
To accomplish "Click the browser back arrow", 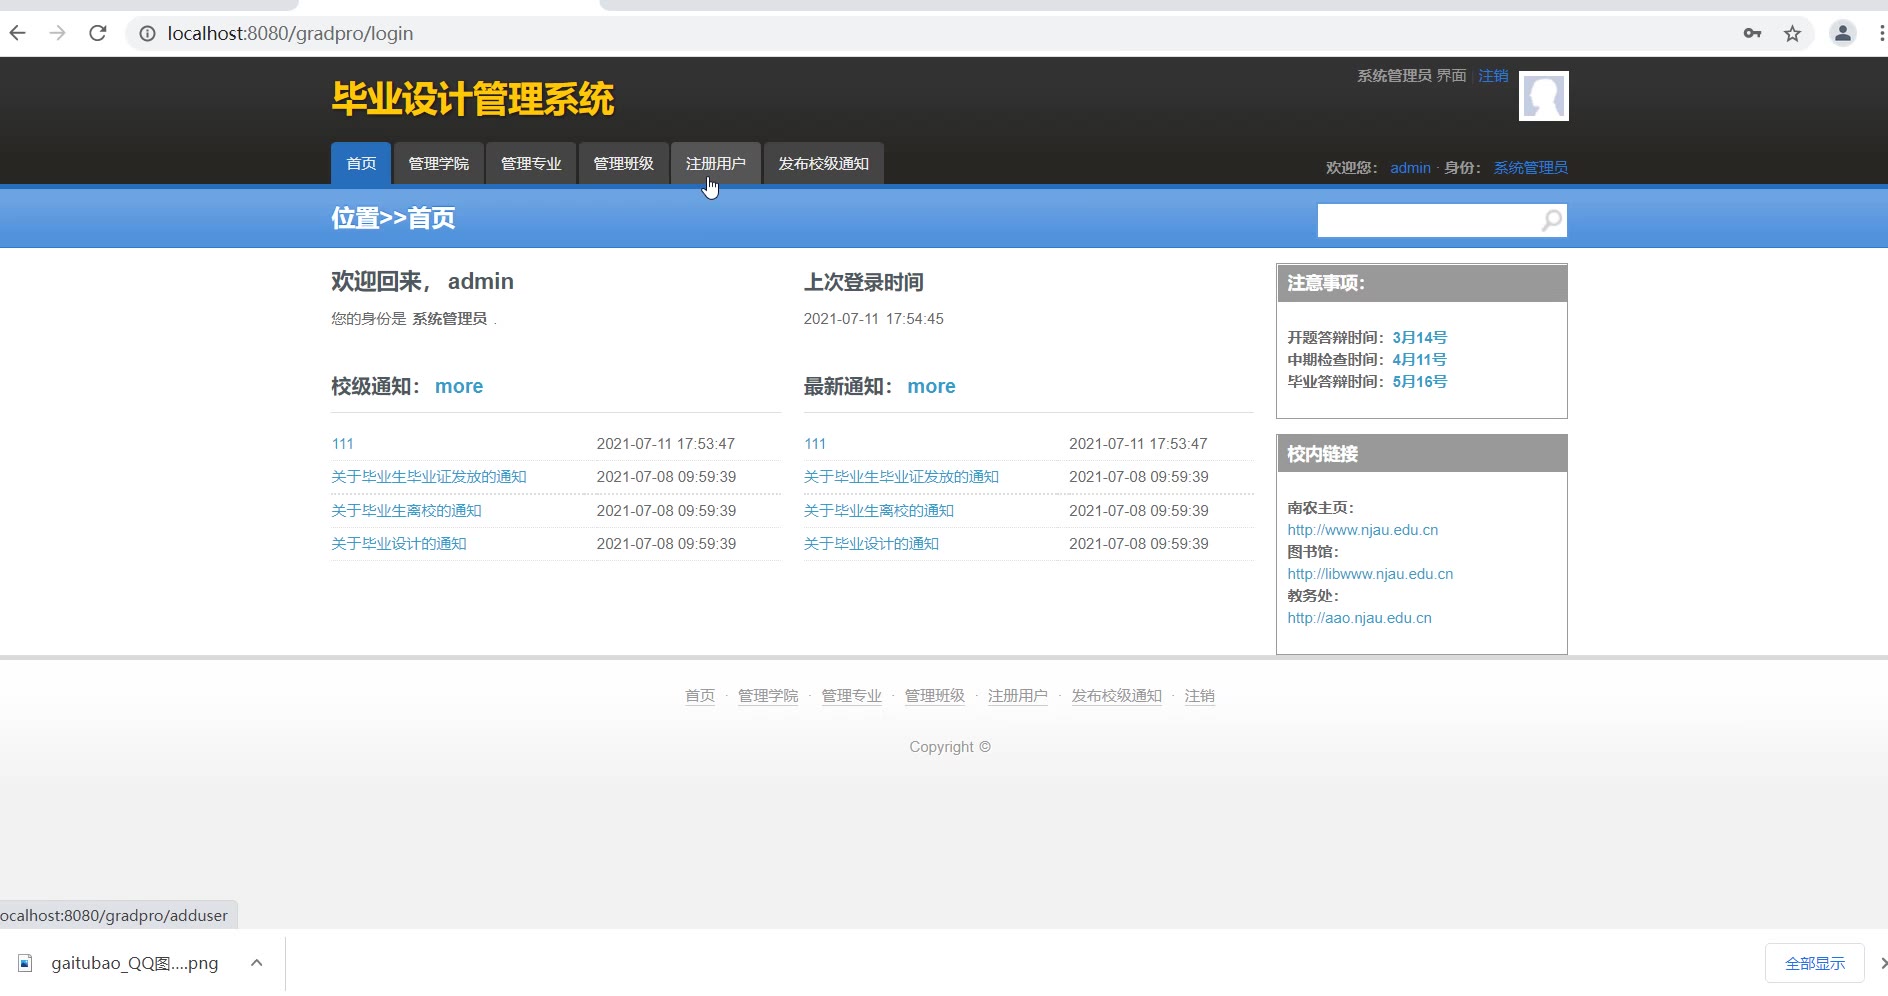I will coord(18,33).
